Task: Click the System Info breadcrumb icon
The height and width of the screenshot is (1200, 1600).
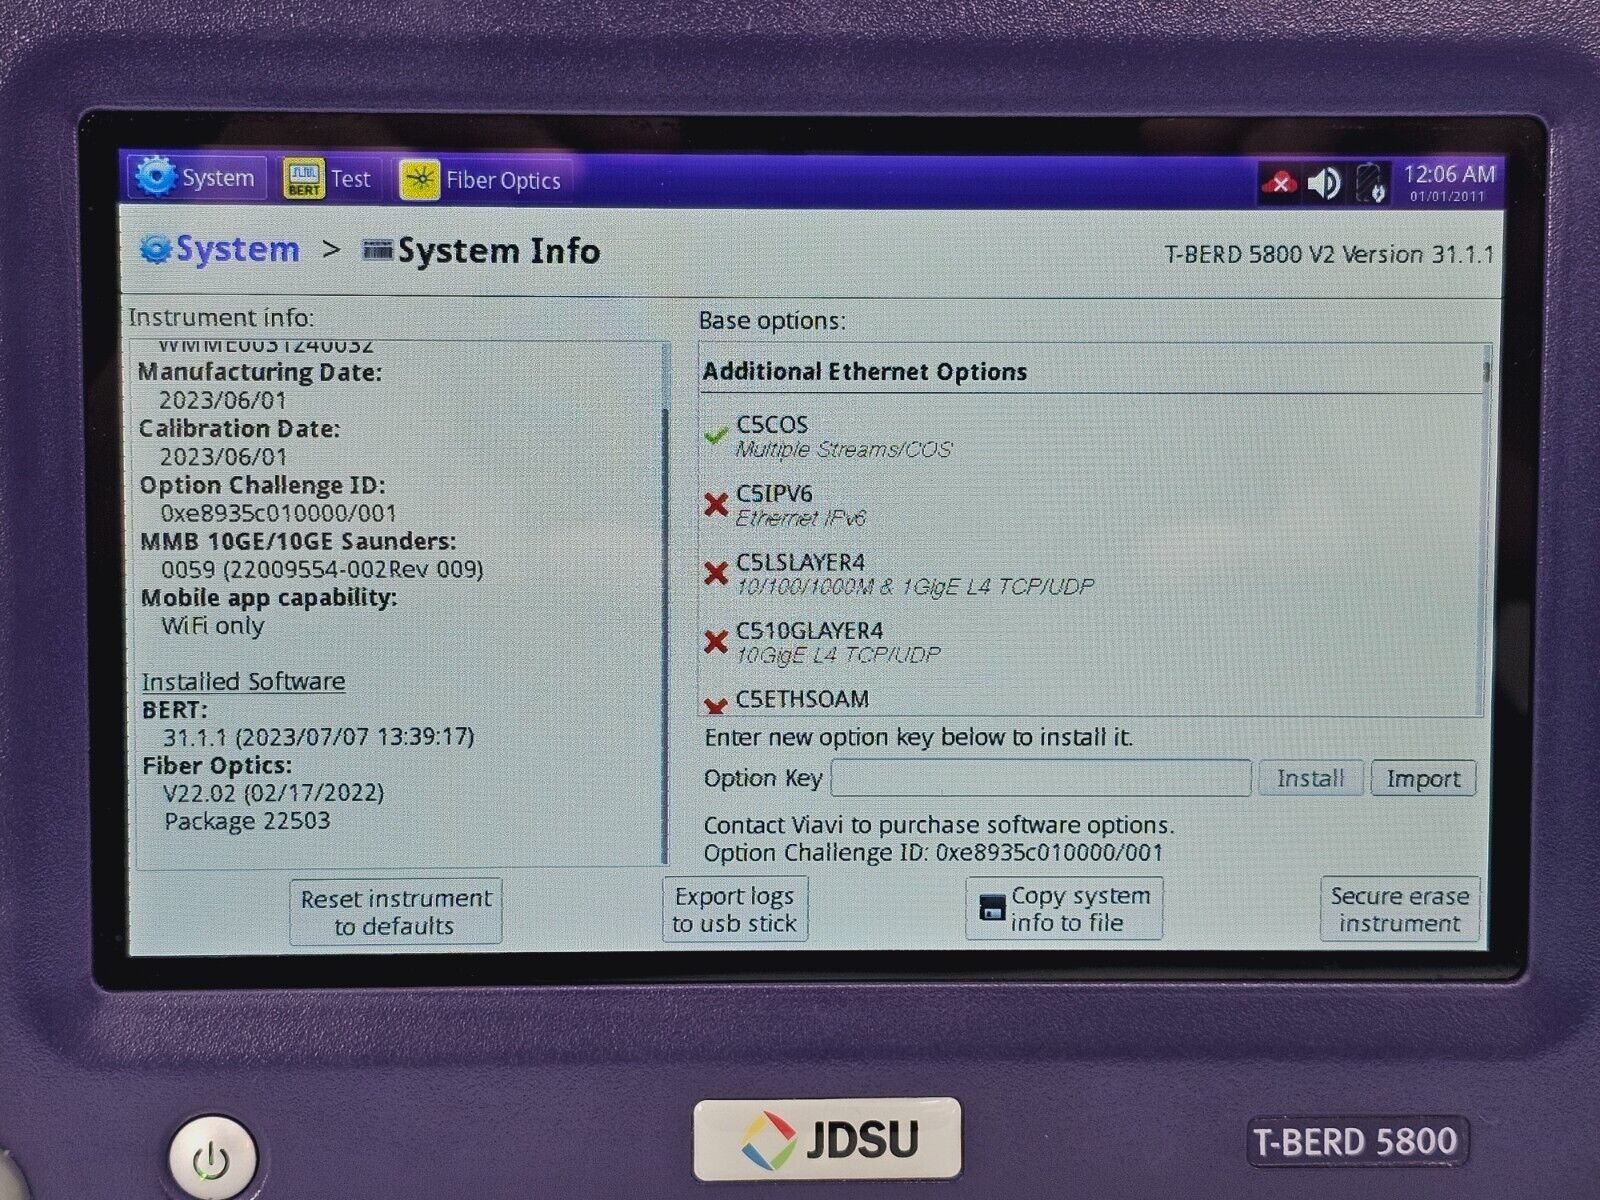Action: tap(377, 250)
